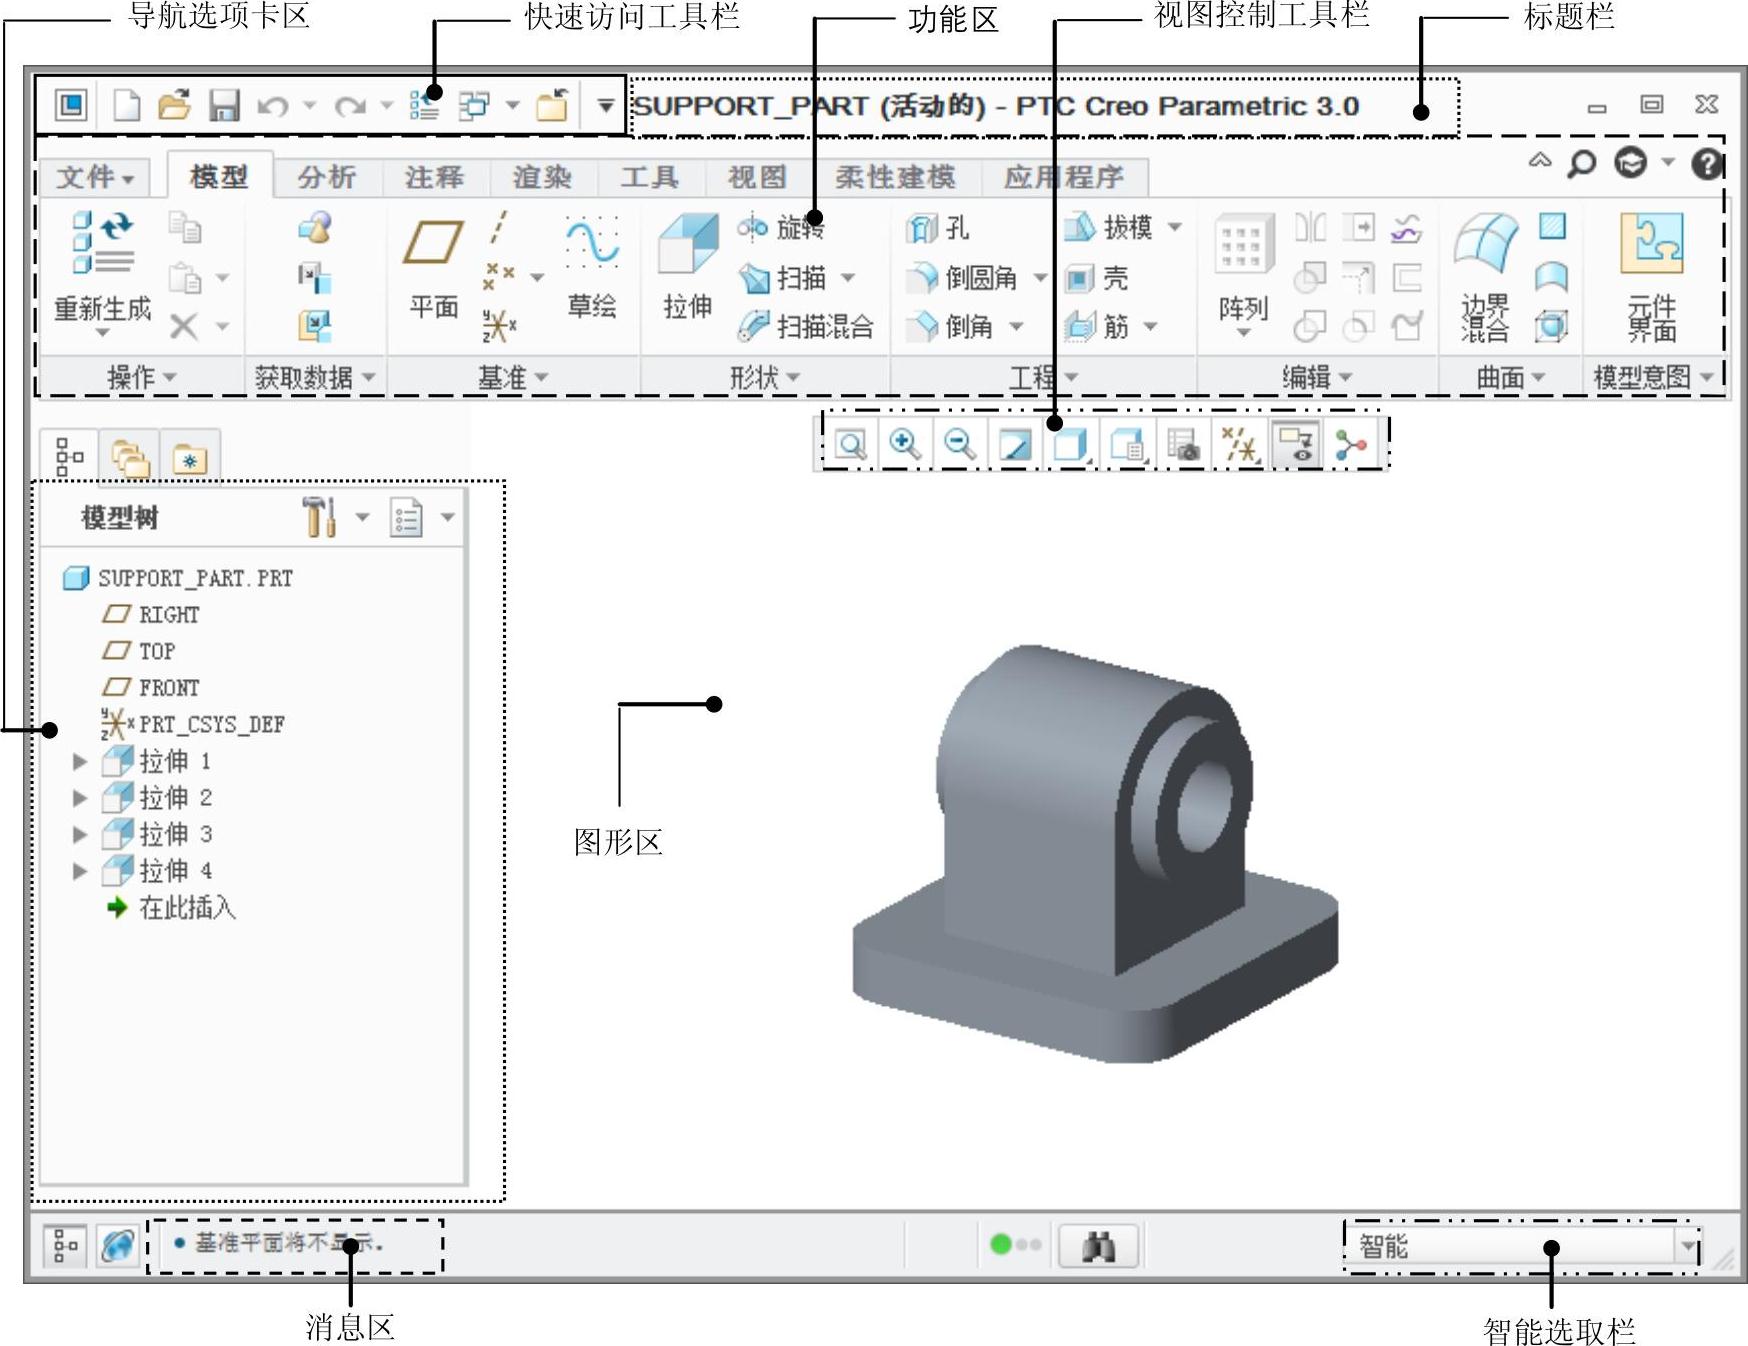Screen dimensions: 1748x1346
Task: Open the 智能 selection filter dropdown
Action: coord(1688,1246)
